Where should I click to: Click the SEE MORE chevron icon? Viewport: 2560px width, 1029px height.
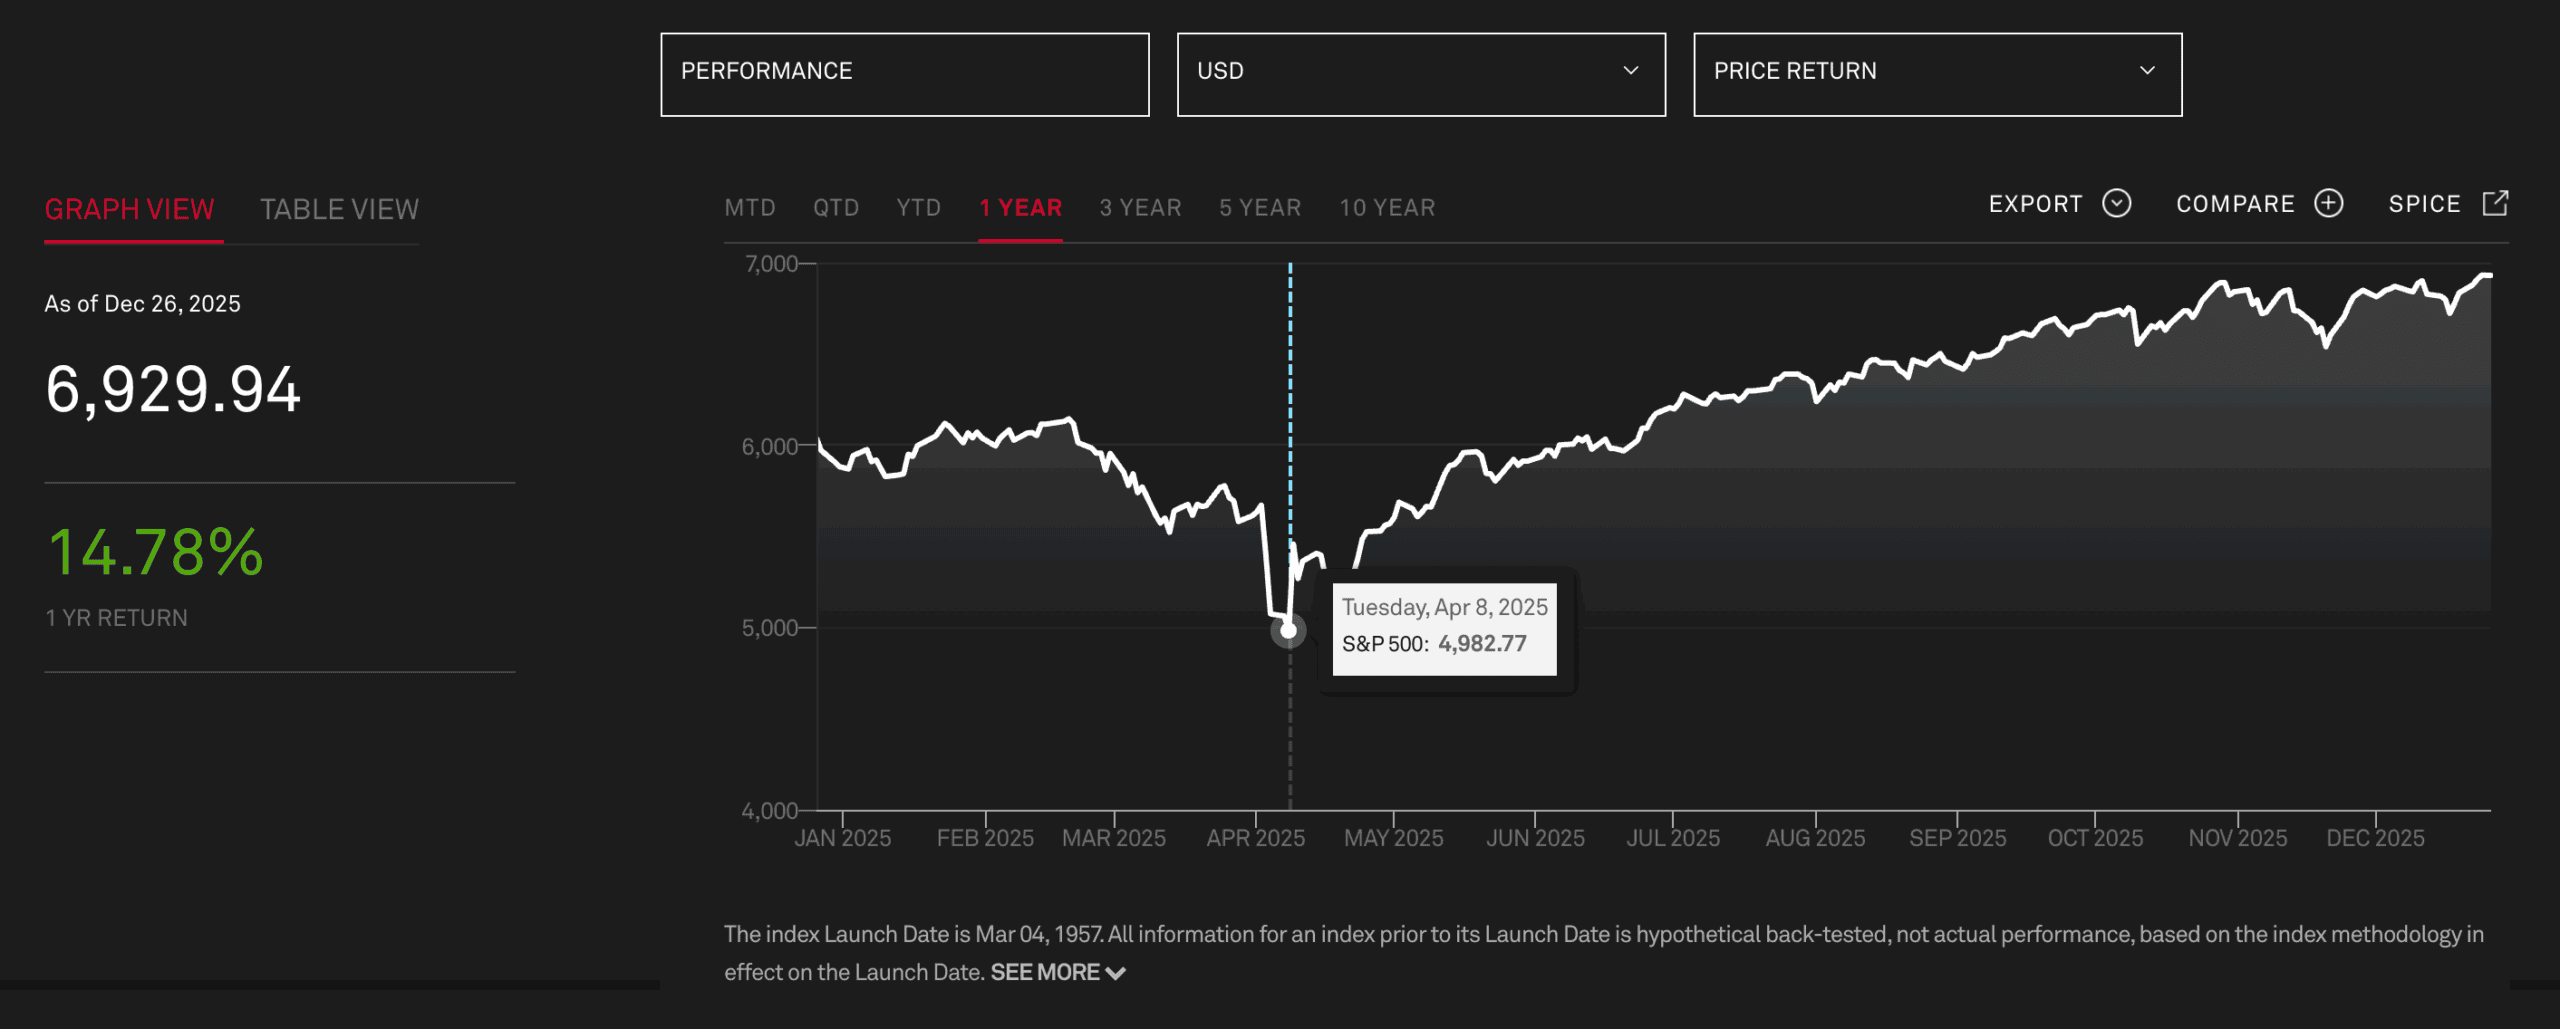point(1116,973)
